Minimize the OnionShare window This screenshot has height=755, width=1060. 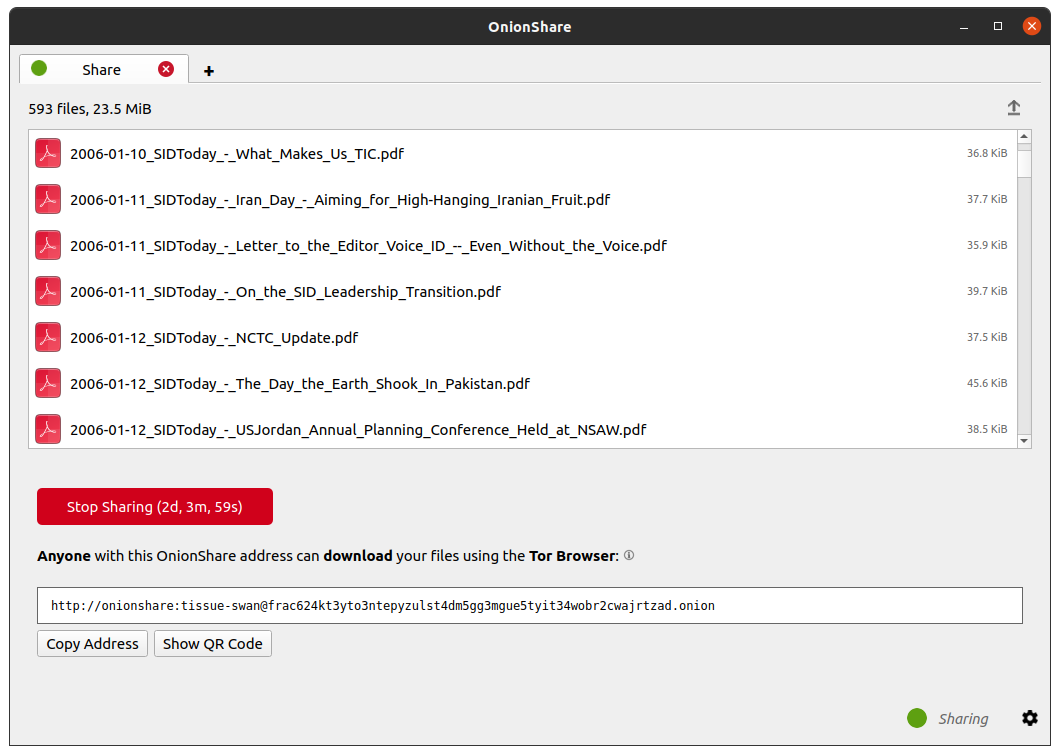964,27
